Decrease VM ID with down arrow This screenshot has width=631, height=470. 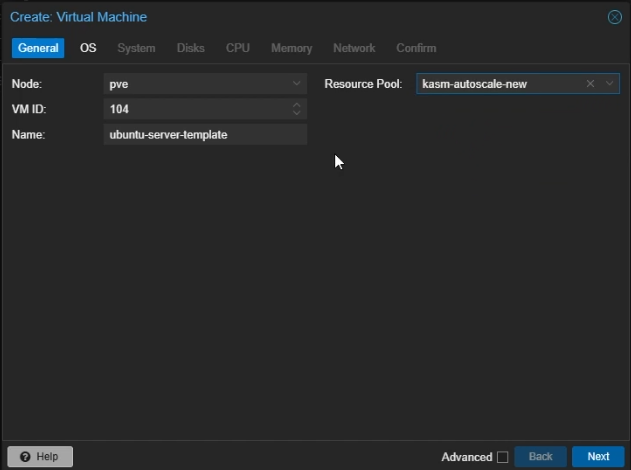click(297, 113)
